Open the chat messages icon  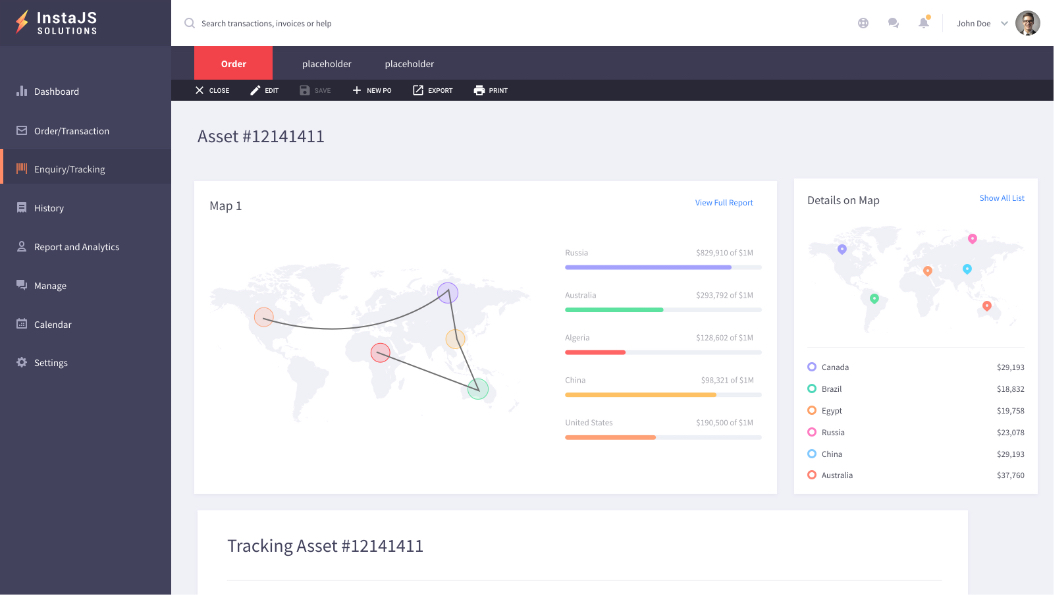893,23
